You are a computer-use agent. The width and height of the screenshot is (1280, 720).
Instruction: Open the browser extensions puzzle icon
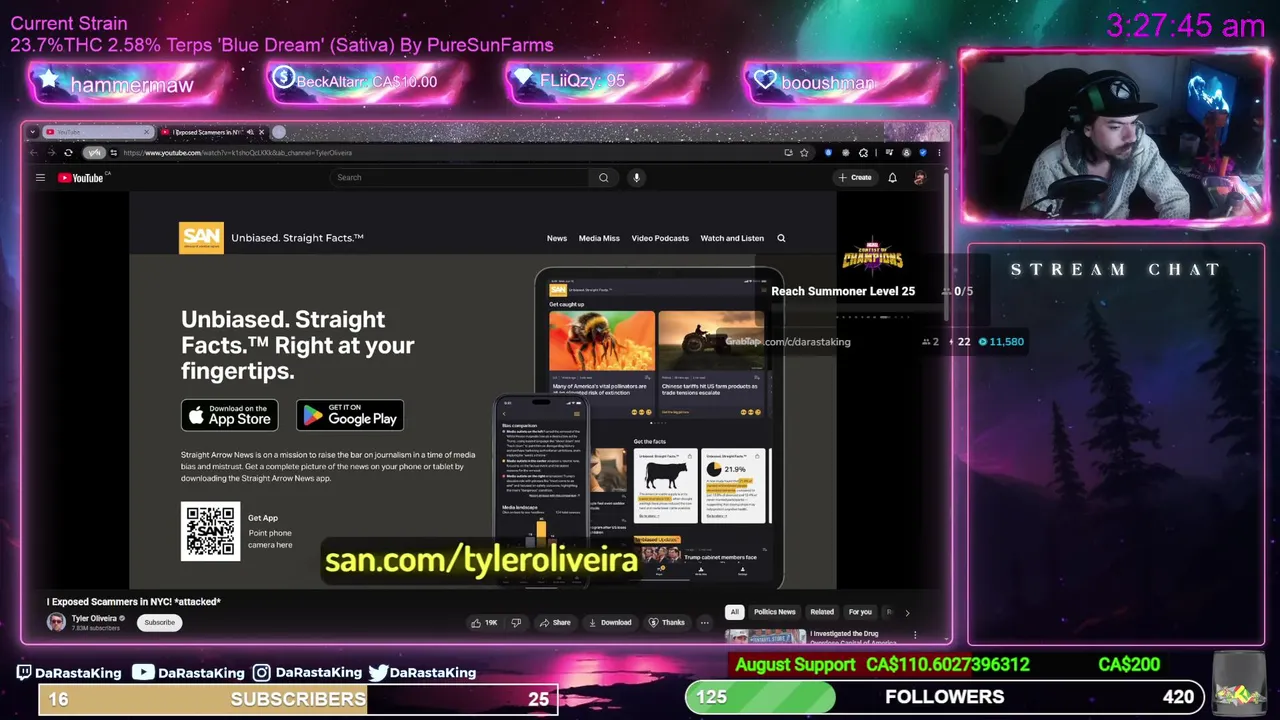pyautogui.click(x=863, y=153)
